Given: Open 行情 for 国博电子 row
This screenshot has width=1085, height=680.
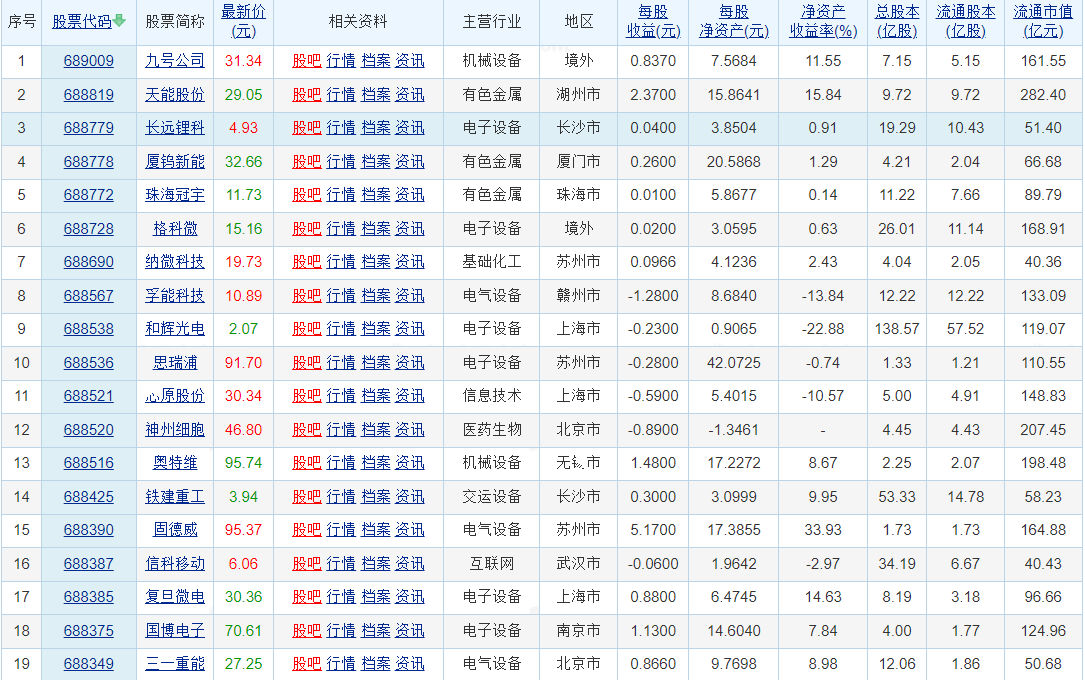Looking at the screenshot, I should point(340,632).
